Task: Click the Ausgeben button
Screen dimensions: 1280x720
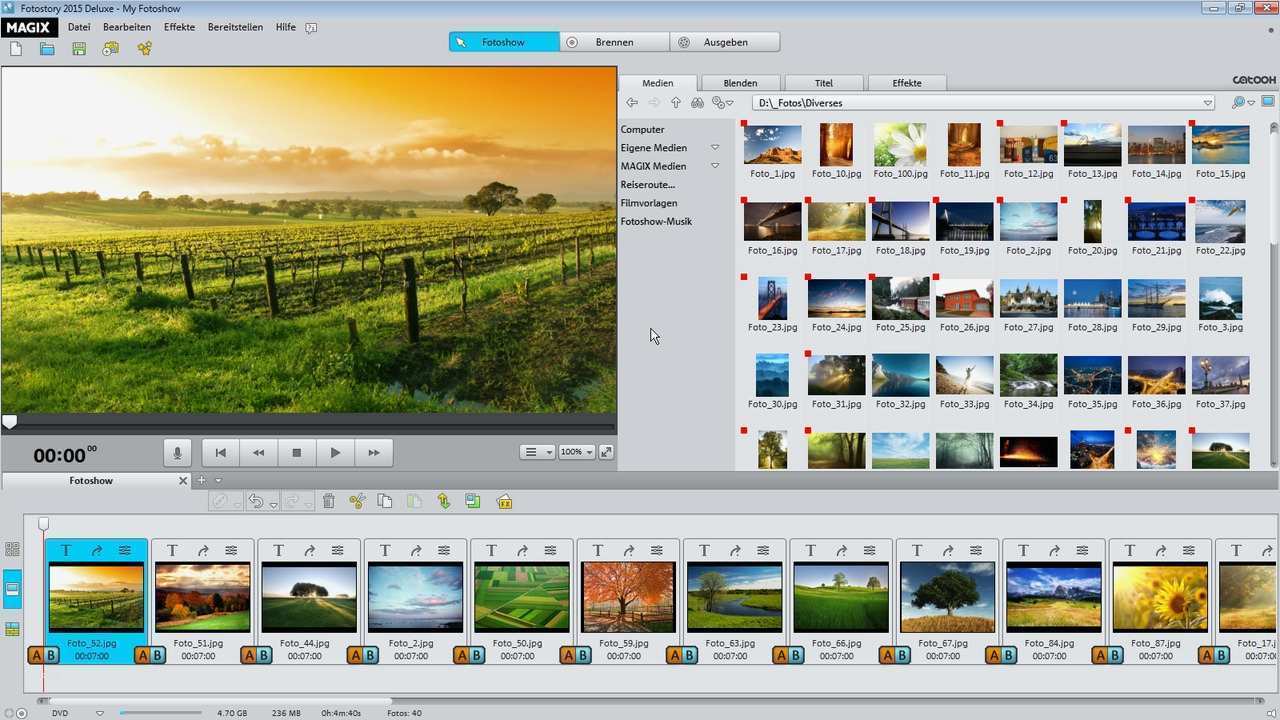Action: (724, 42)
